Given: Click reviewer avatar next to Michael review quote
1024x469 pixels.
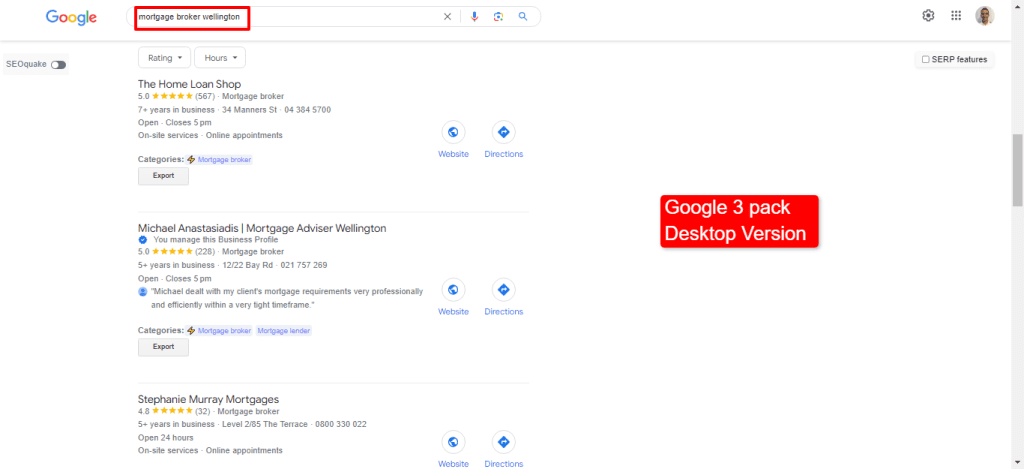Looking at the screenshot, I should [x=143, y=291].
